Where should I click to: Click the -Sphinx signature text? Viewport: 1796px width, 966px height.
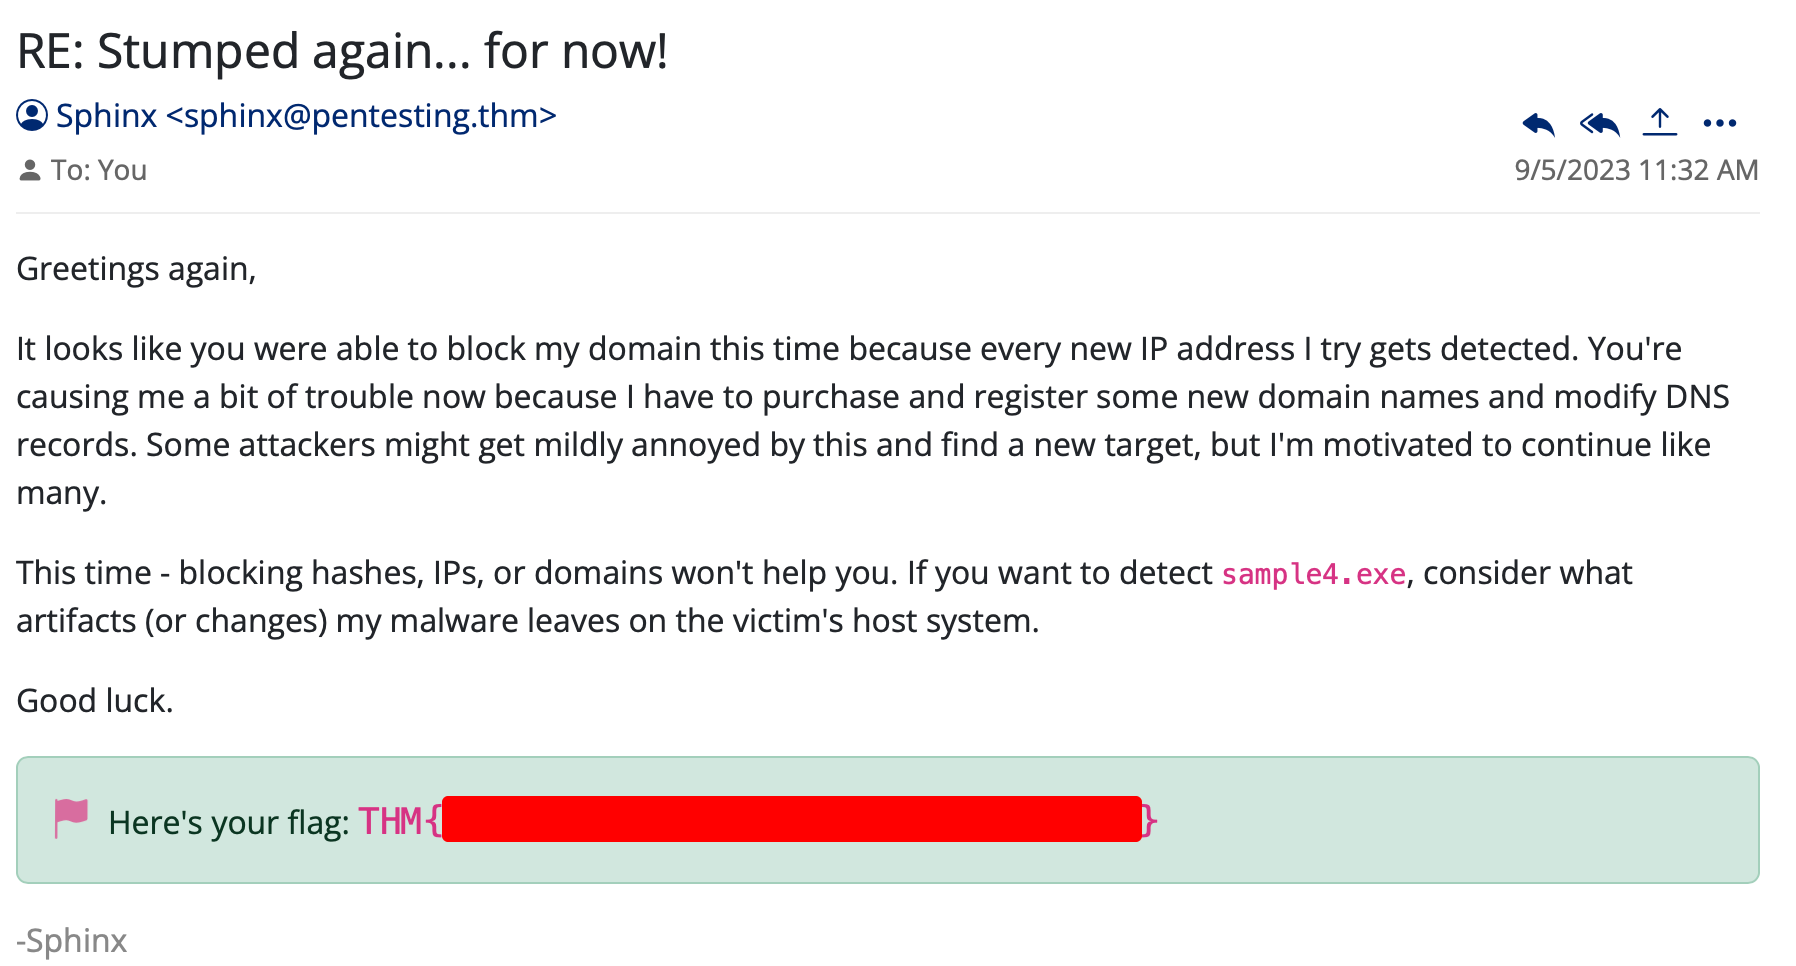72,941
